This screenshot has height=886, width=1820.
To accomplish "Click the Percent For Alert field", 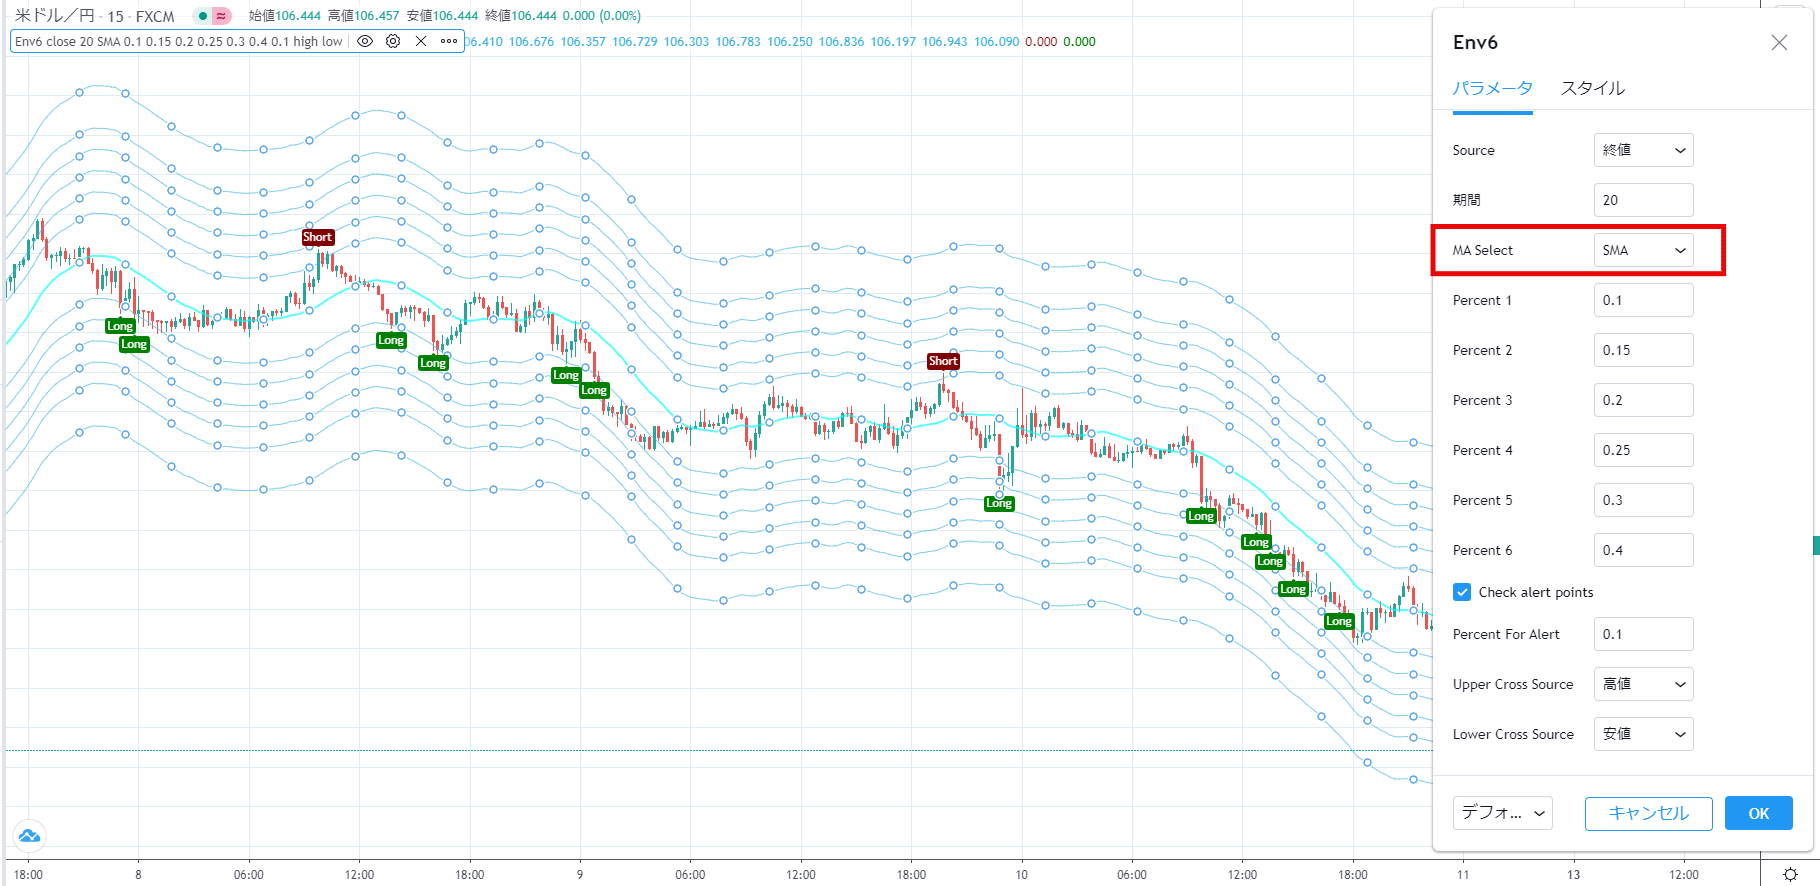I will click(1643, 634).
